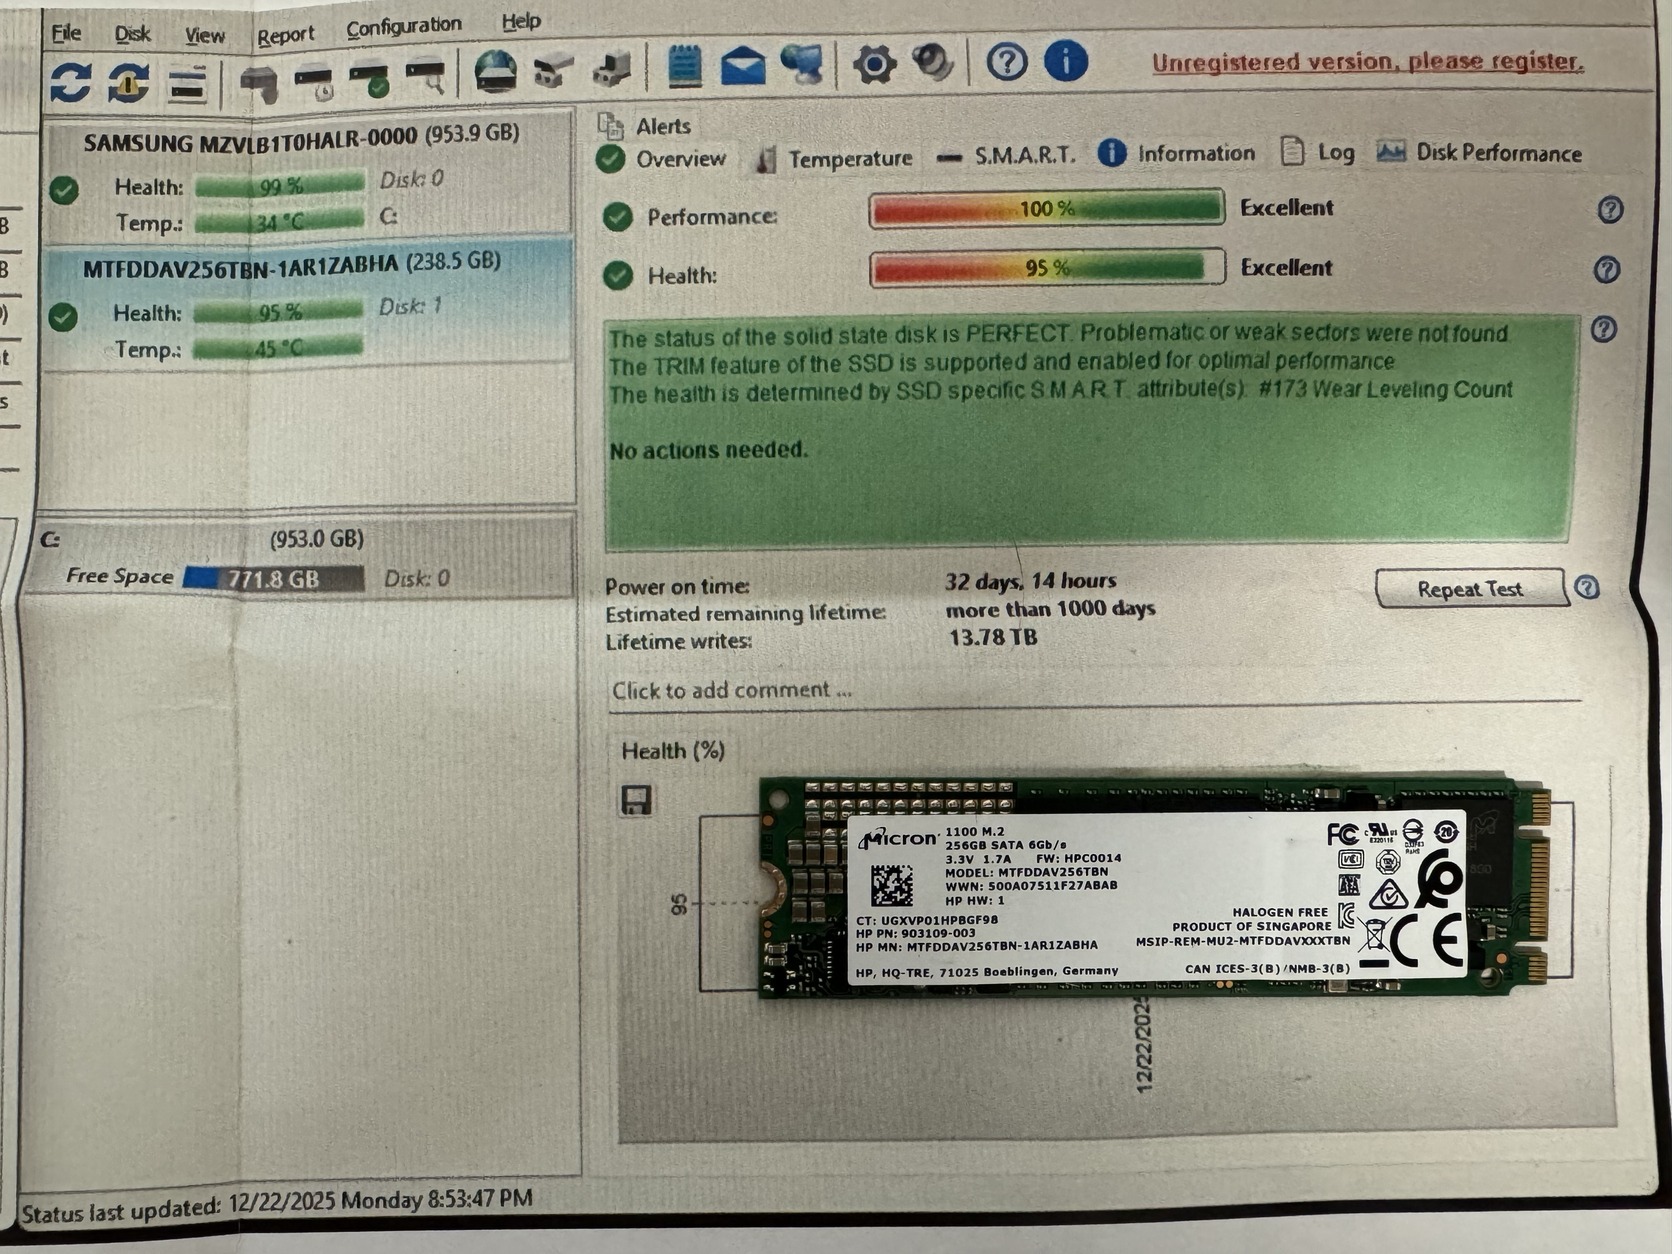The height and width of the screenshot is (1254, 1672).
Task: Open the Help menu
Action: (x=521, y=21)
